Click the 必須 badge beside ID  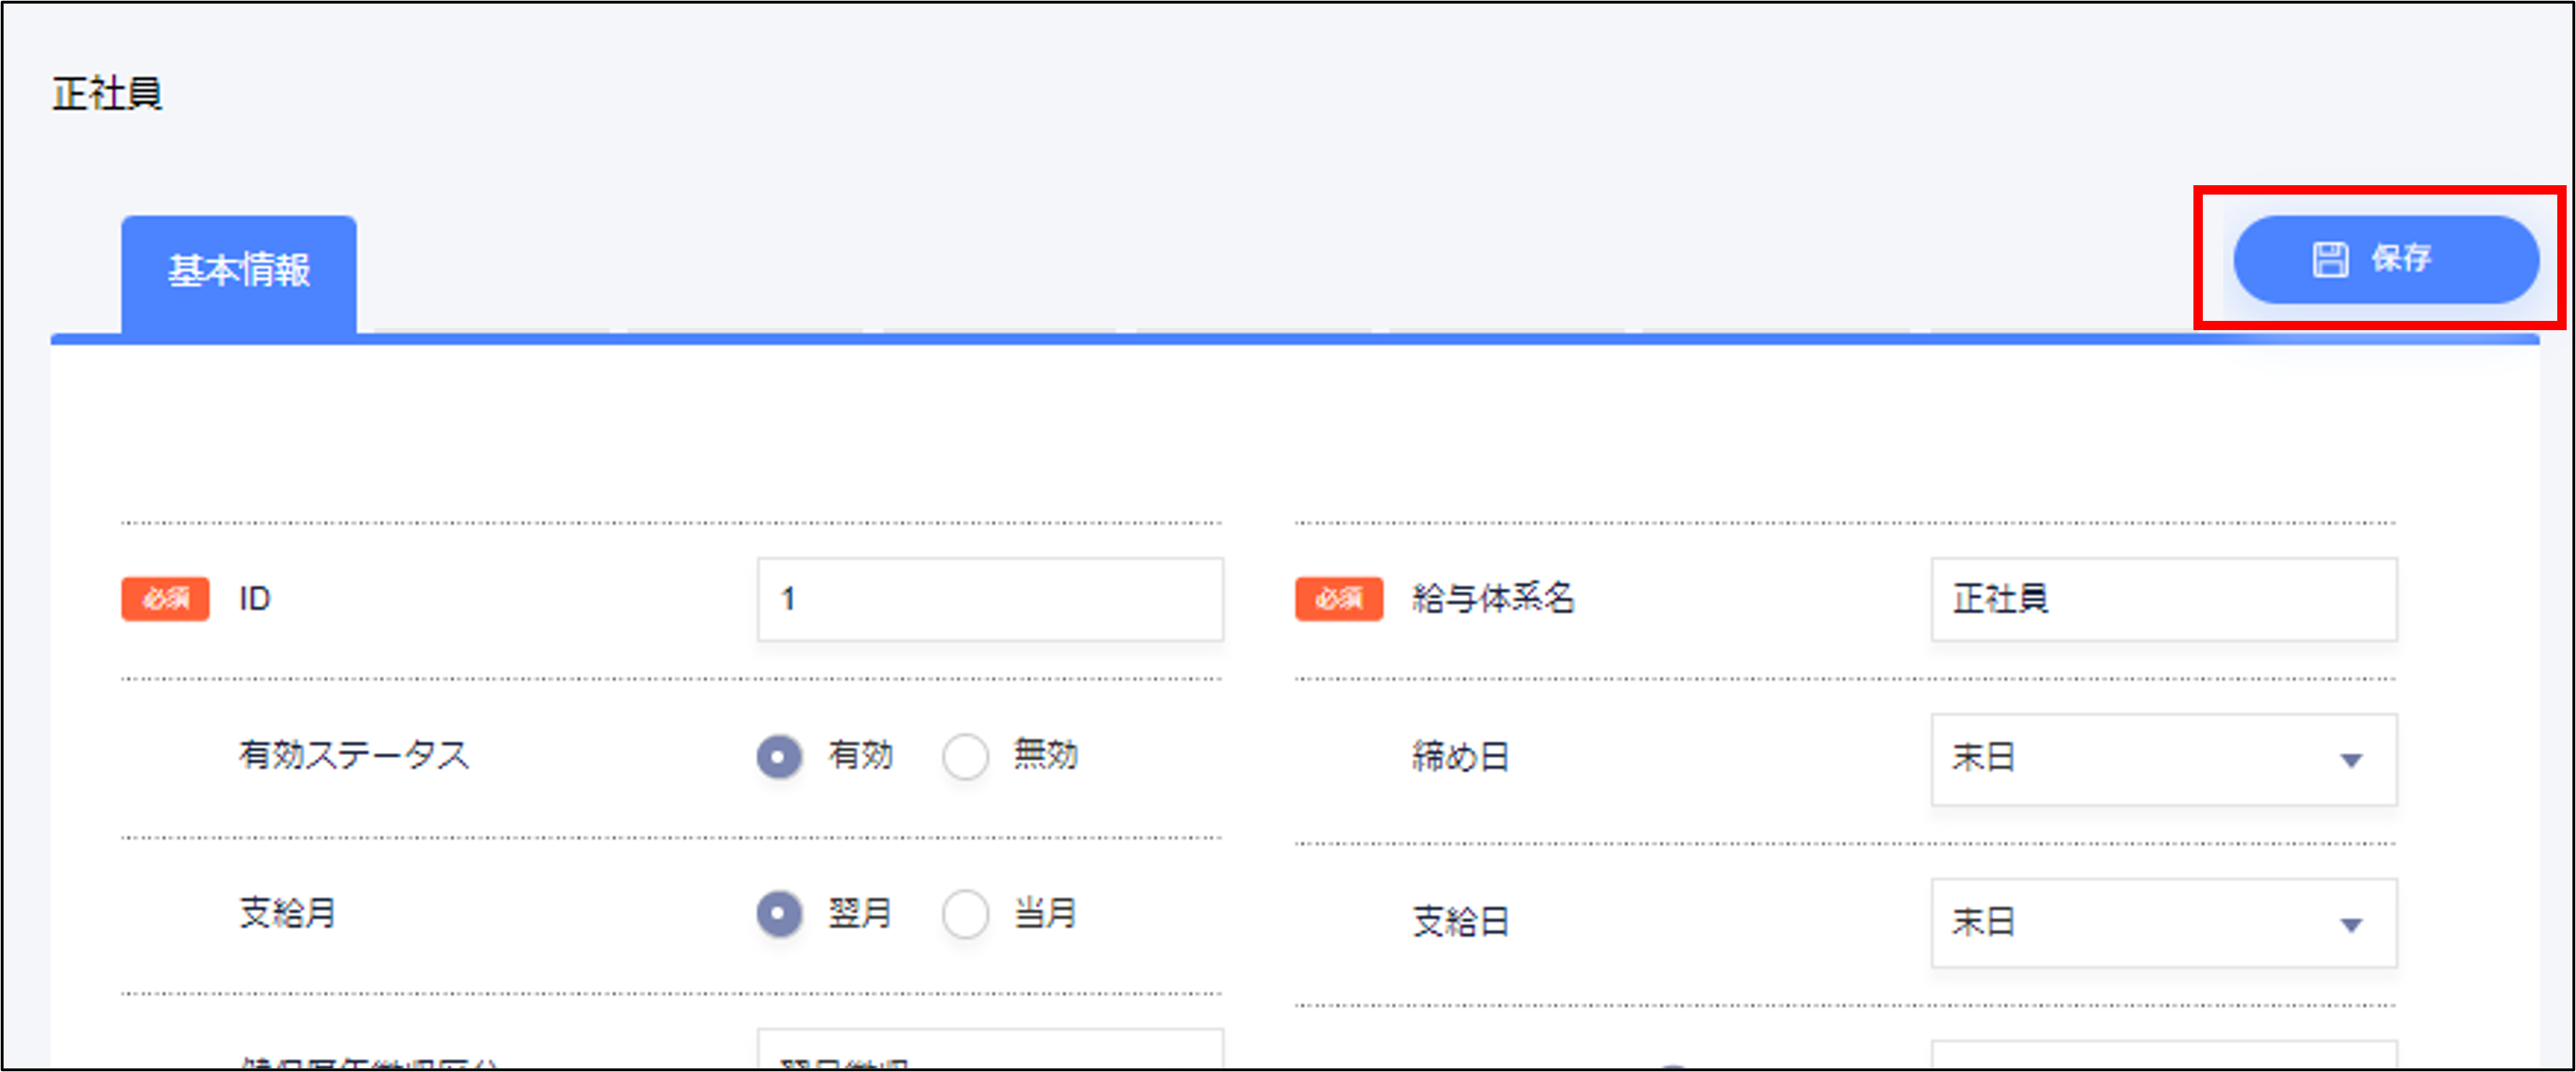(x=165, y=599)
